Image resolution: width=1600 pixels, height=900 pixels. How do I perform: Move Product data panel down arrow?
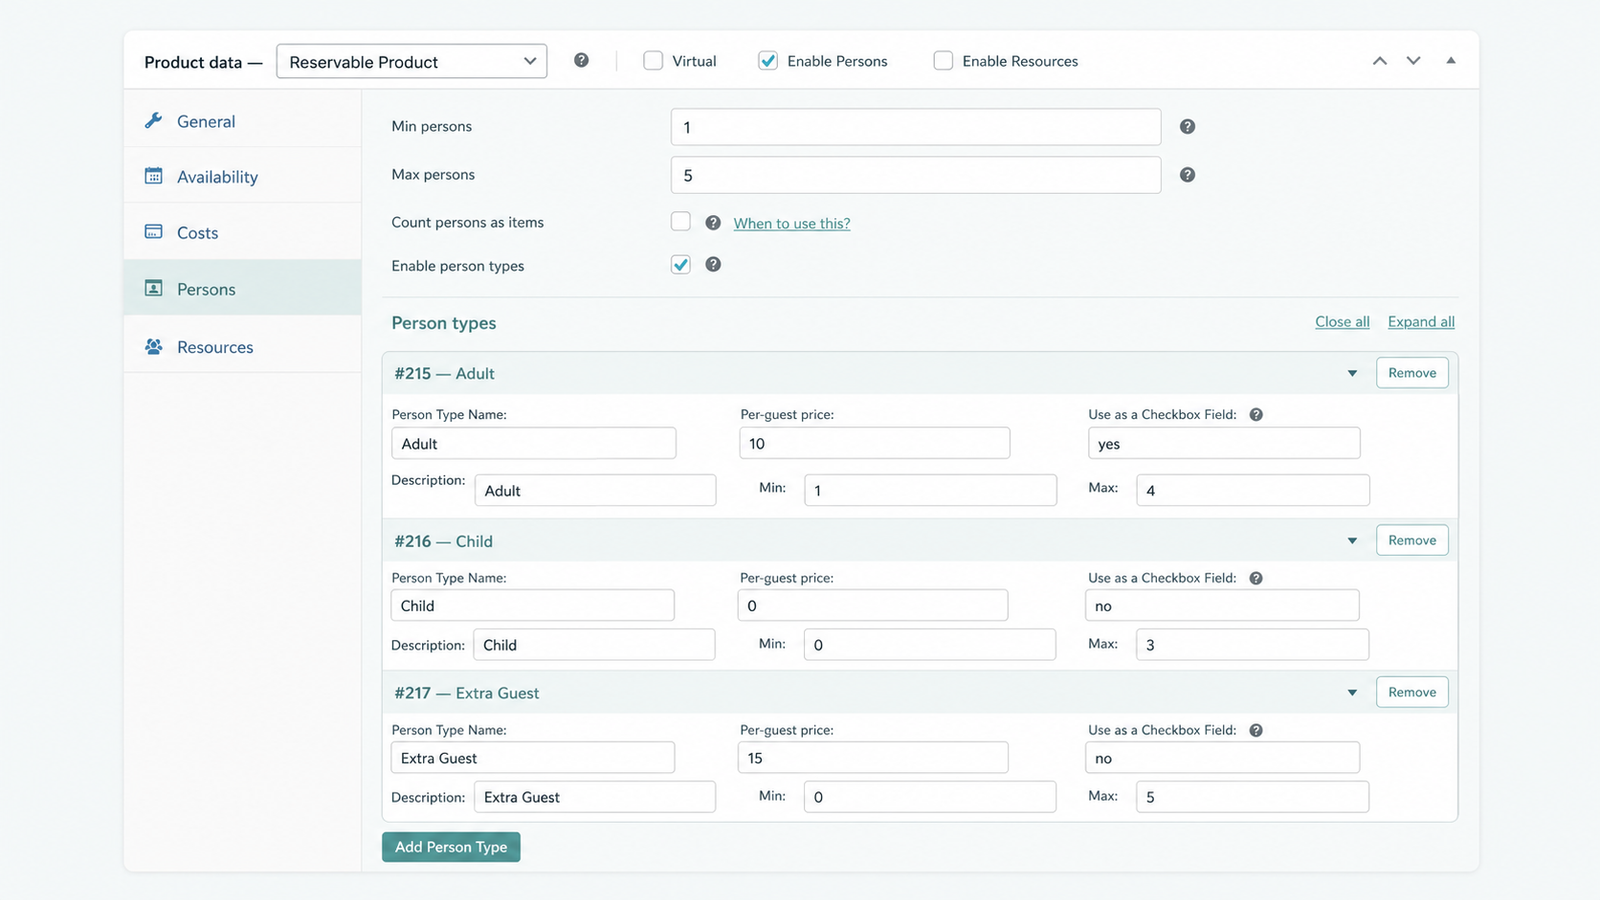pos(1413,61)
